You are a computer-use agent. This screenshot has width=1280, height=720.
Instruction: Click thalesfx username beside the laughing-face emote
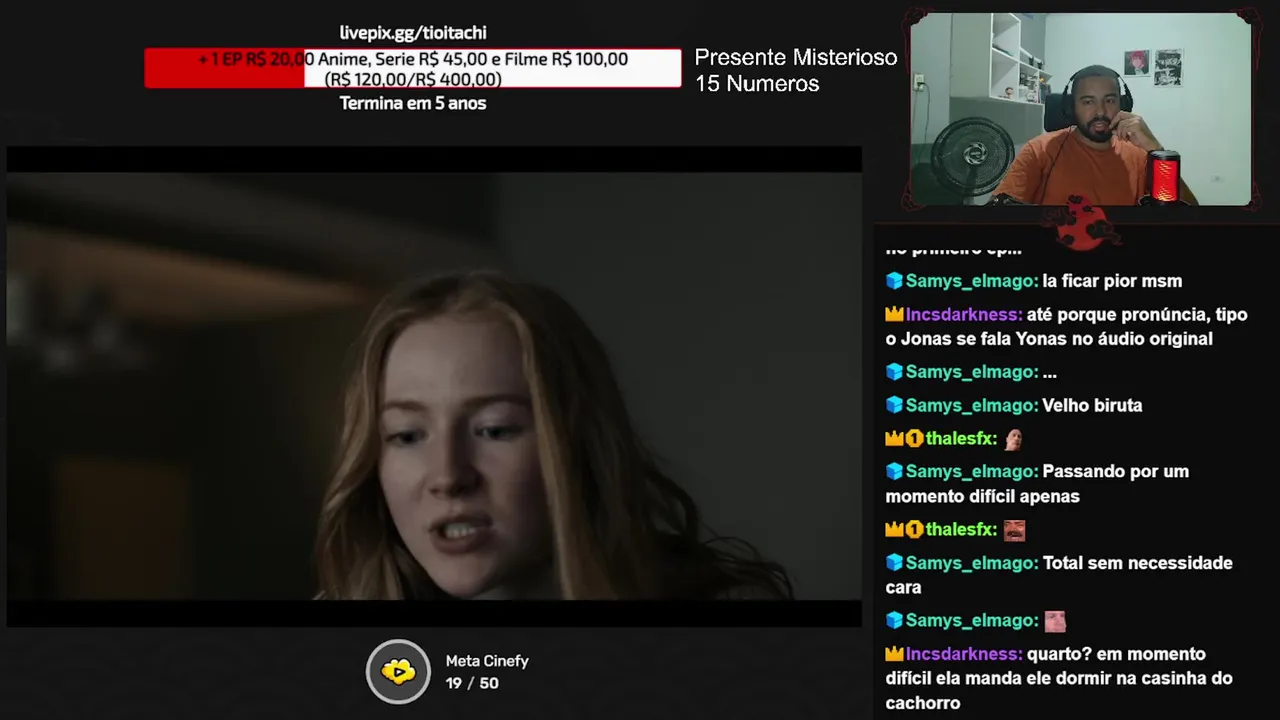coord(961,530)
